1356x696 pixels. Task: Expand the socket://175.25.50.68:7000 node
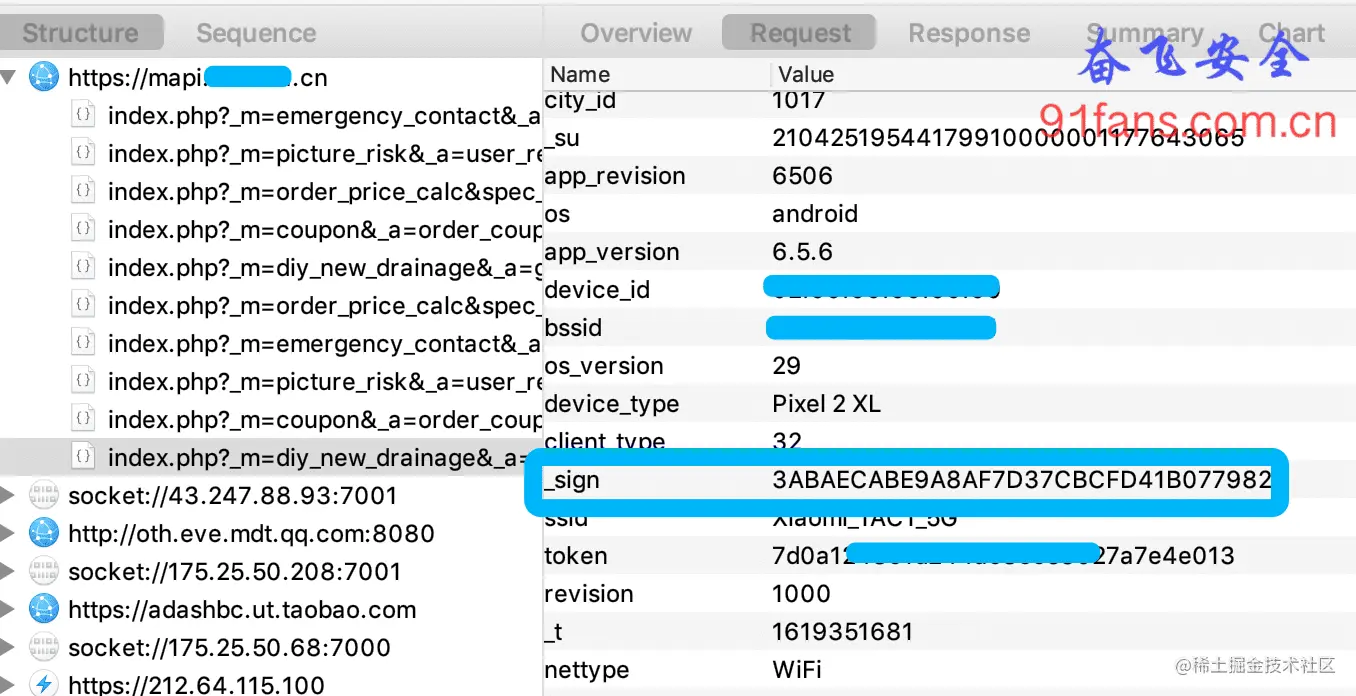[x=9, y=647]
